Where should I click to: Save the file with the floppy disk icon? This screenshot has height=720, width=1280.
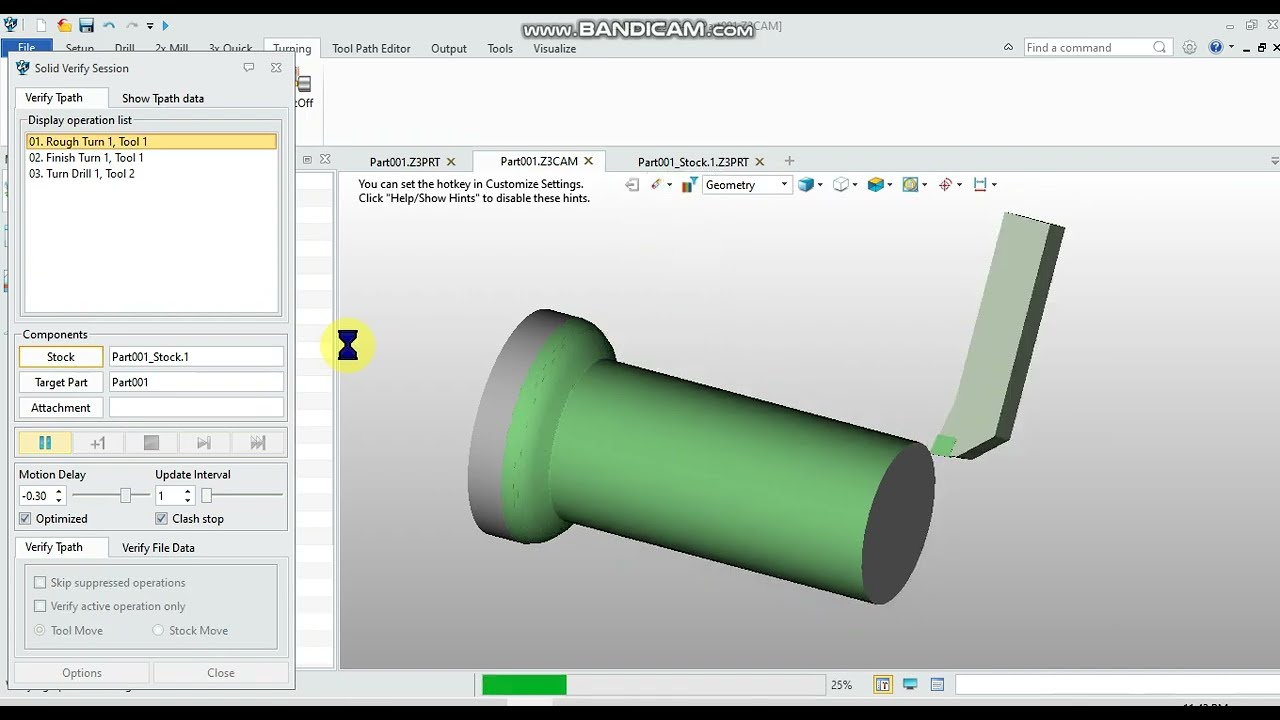(x=87, y=25)
